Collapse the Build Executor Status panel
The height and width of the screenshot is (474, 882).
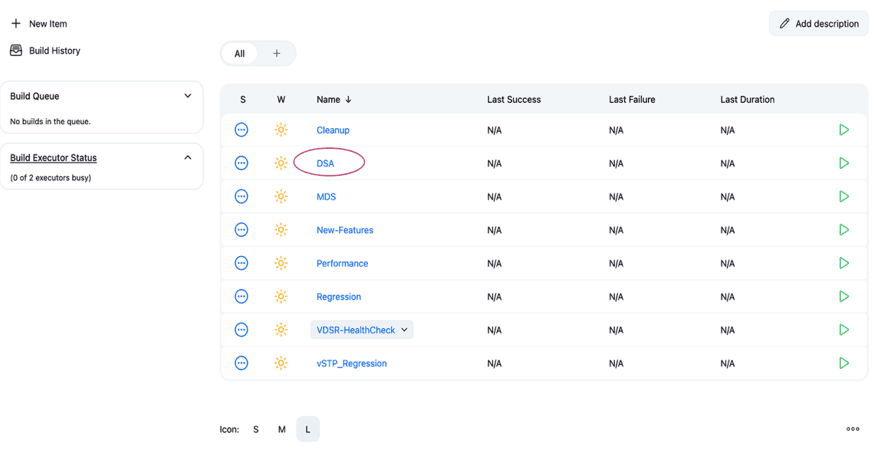187,157
